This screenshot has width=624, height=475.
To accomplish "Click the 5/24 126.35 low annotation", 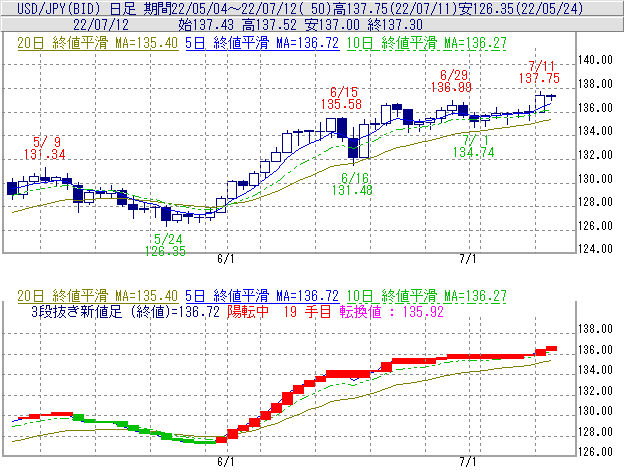I will pyautogui.click(x=166, y=245).
